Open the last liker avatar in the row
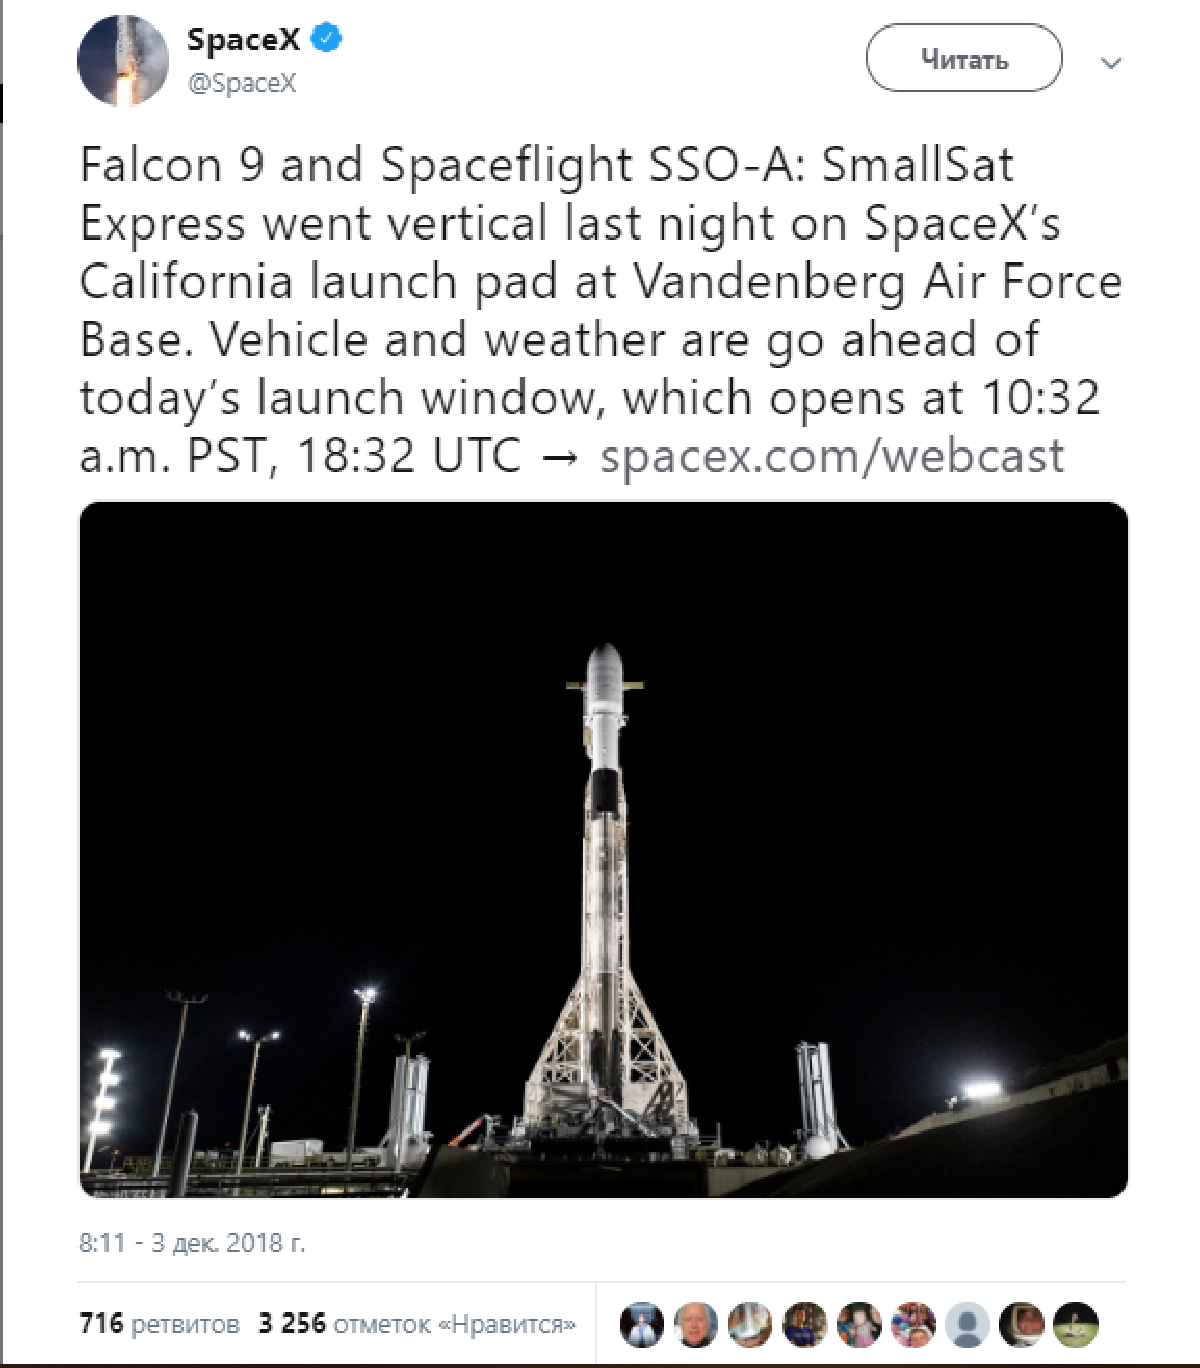This screenshot has width=1200, height=1368. coord(1075,1325)
